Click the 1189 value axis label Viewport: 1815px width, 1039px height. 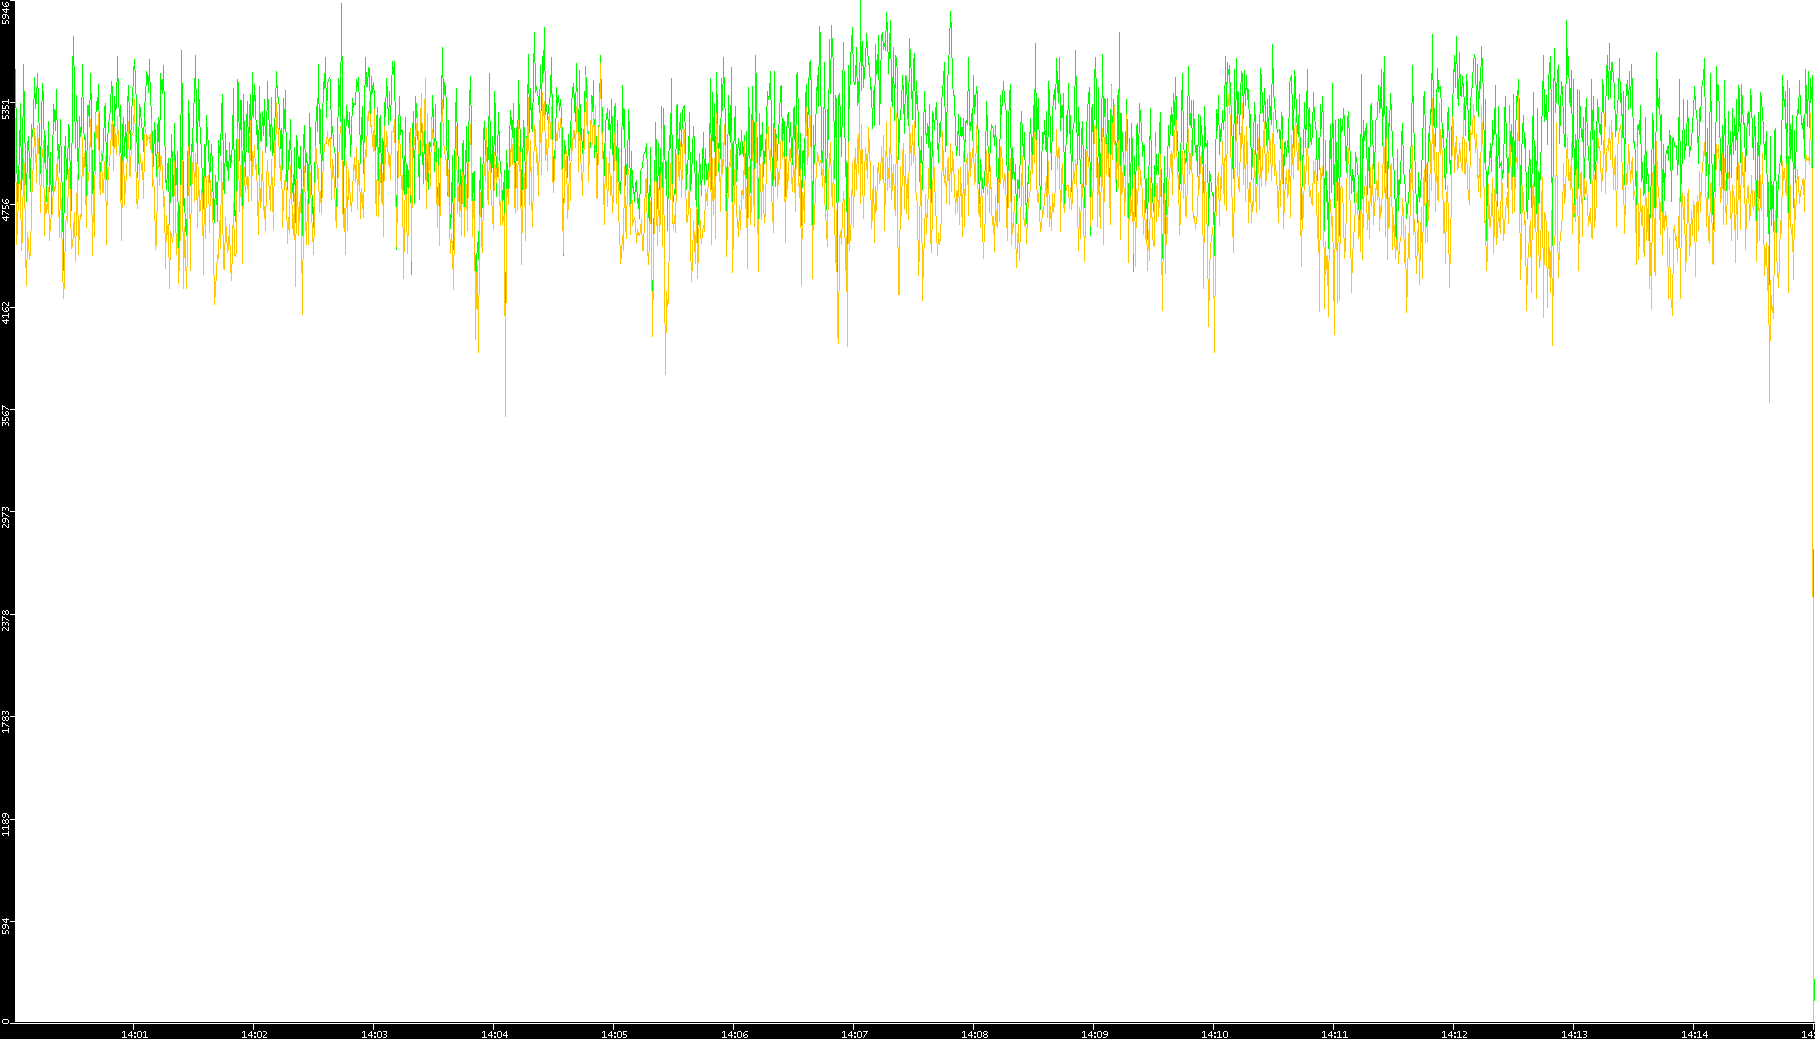point(6,824)
